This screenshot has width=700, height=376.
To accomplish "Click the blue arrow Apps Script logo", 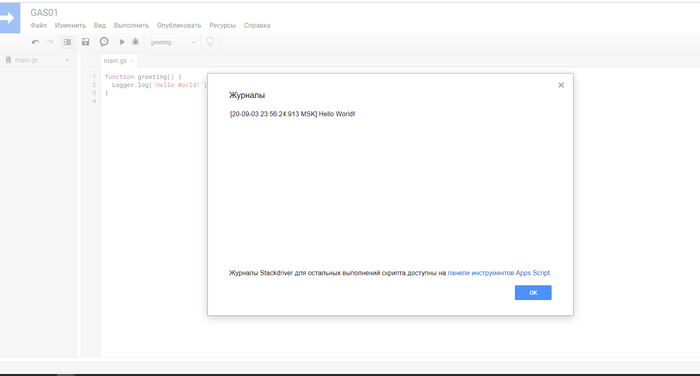I will [x=9, y=18].
